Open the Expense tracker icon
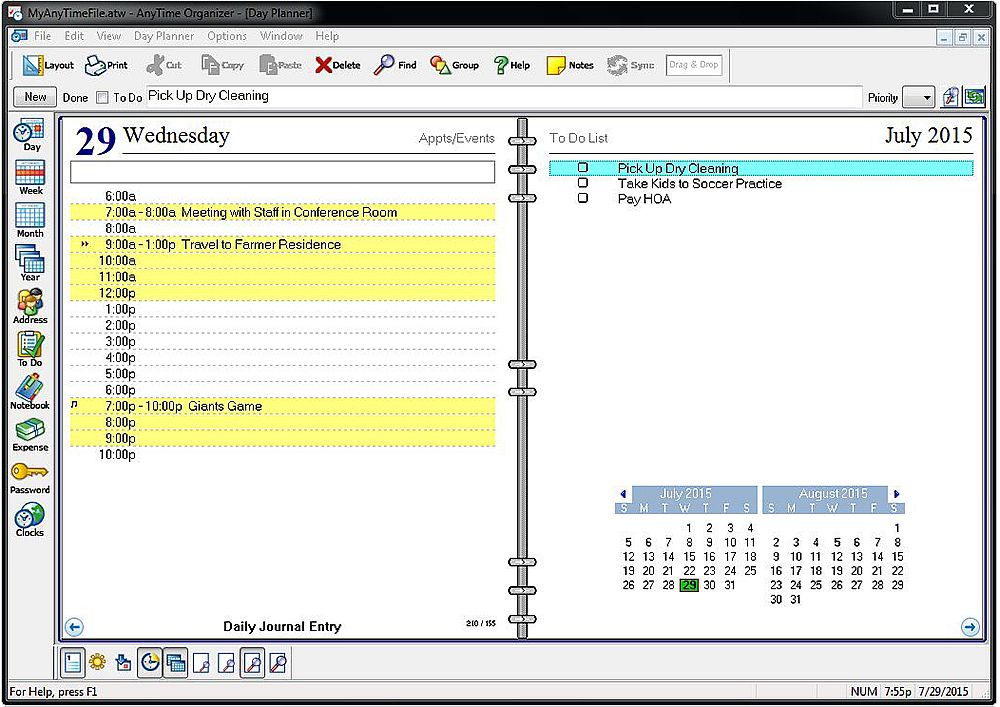1000x707 pixels. coord(30,433)
